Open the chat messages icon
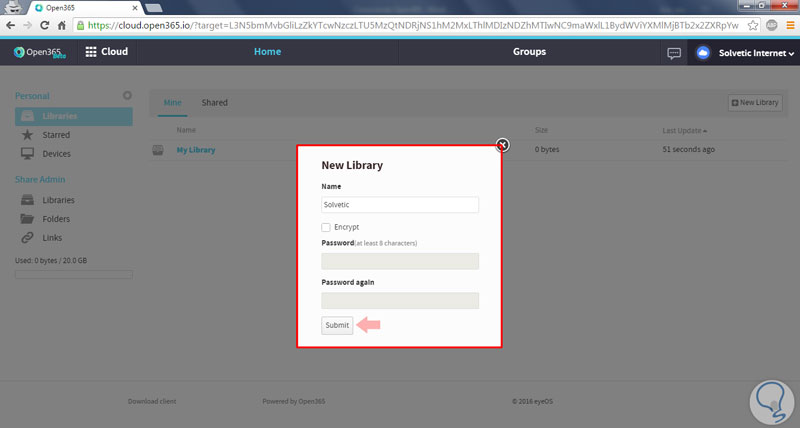800x428 pixels. pos(674,53)
